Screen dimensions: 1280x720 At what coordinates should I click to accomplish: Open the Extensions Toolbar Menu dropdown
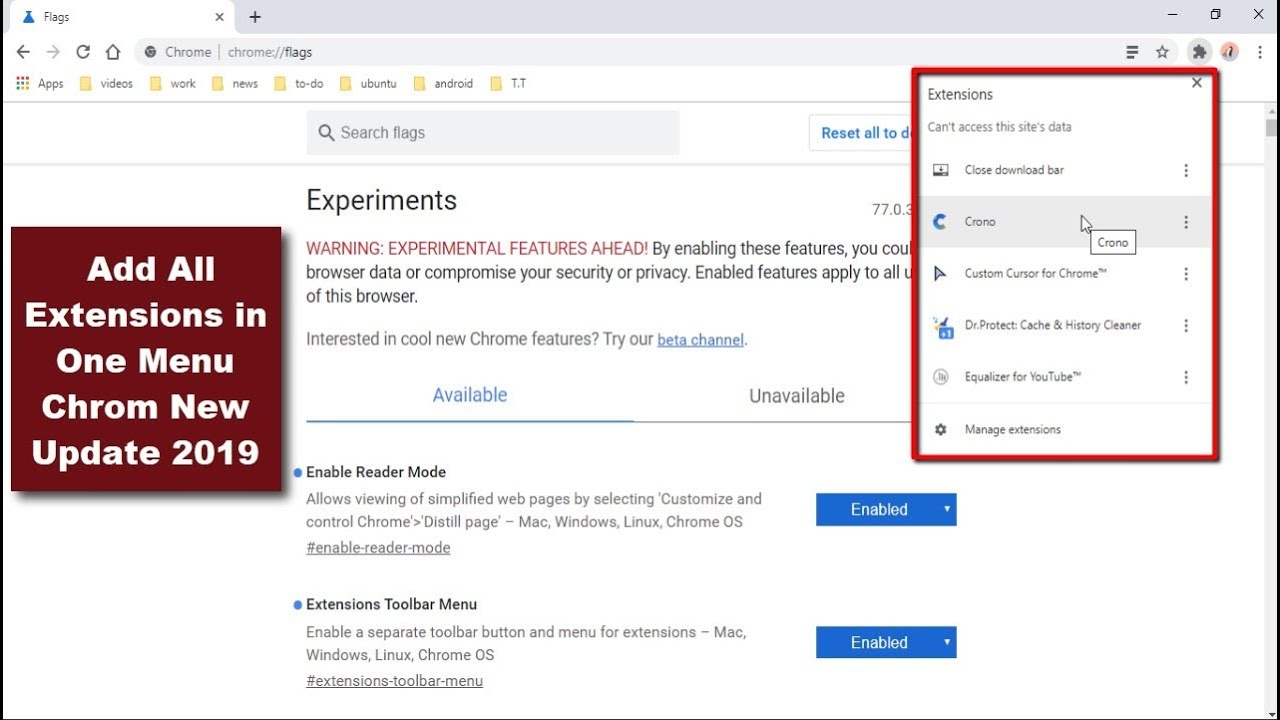pos(886,642)
